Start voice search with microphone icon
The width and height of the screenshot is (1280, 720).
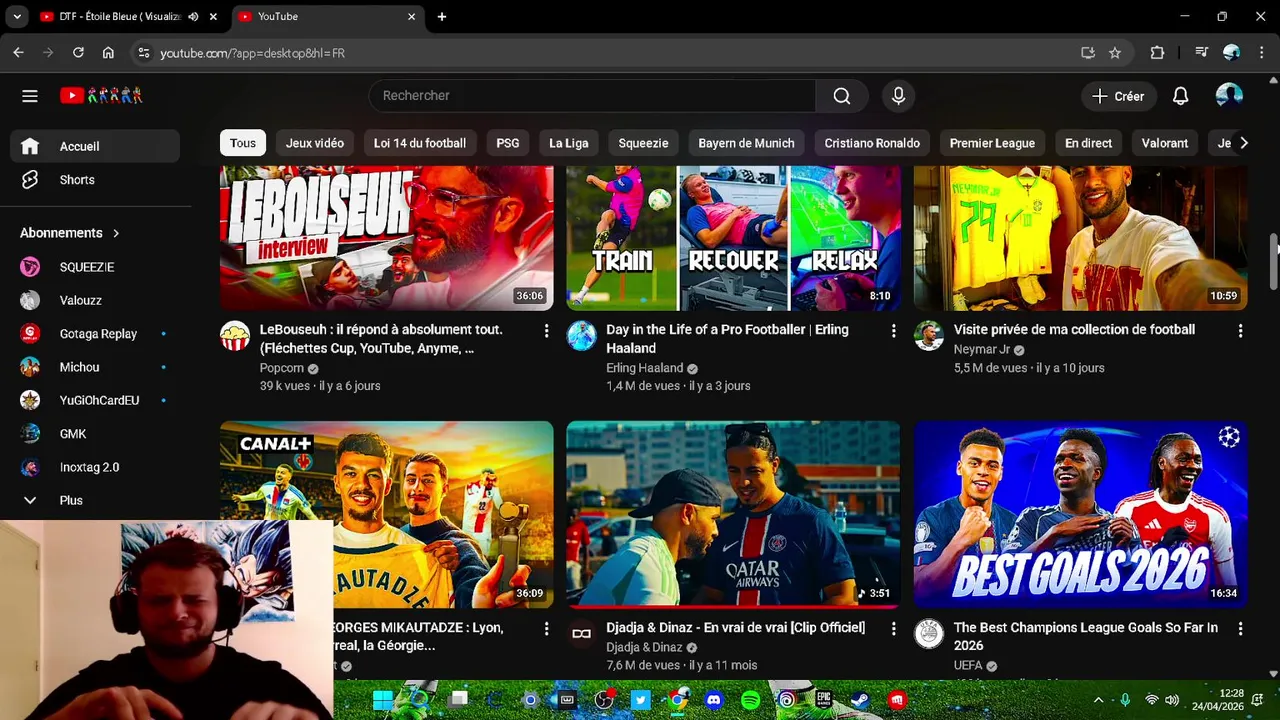898,96
